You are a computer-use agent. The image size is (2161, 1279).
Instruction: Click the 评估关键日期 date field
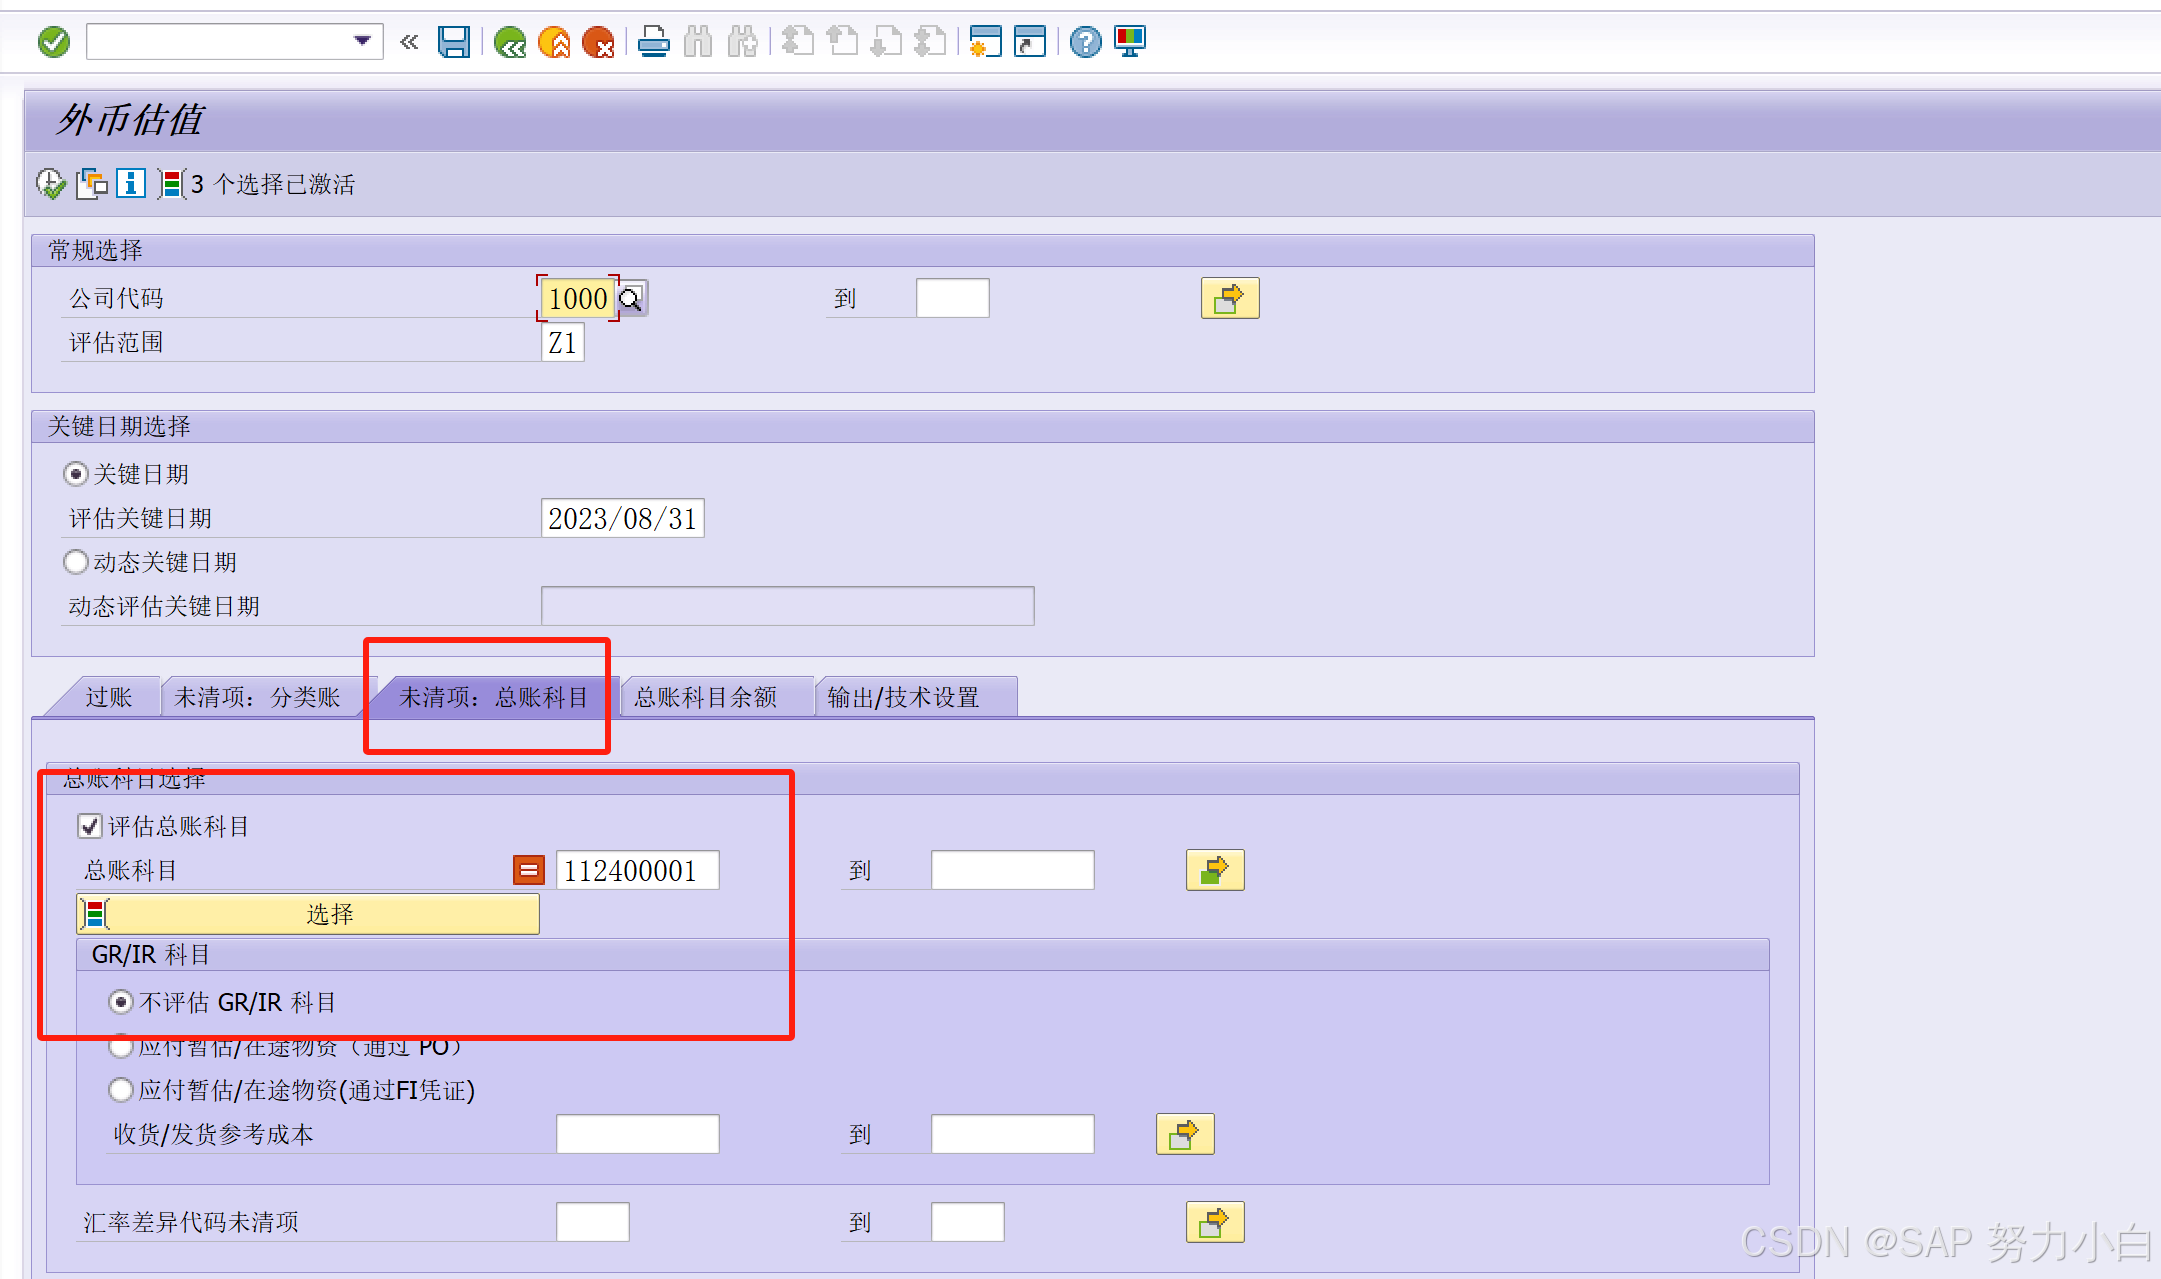[622, 518]
